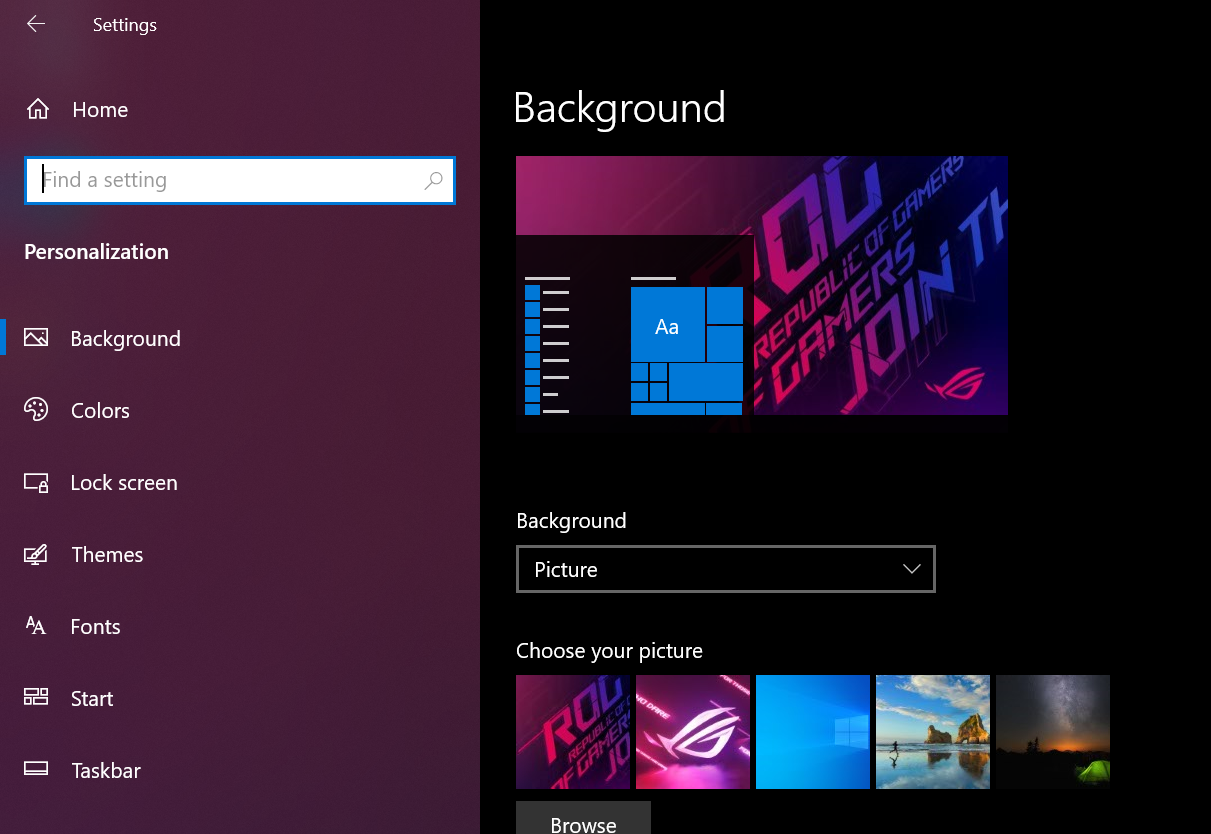Show the Taskbar settings
The width and height of the screenshot is (1211, 834).
pyautogui.click(x=106, y=771)
